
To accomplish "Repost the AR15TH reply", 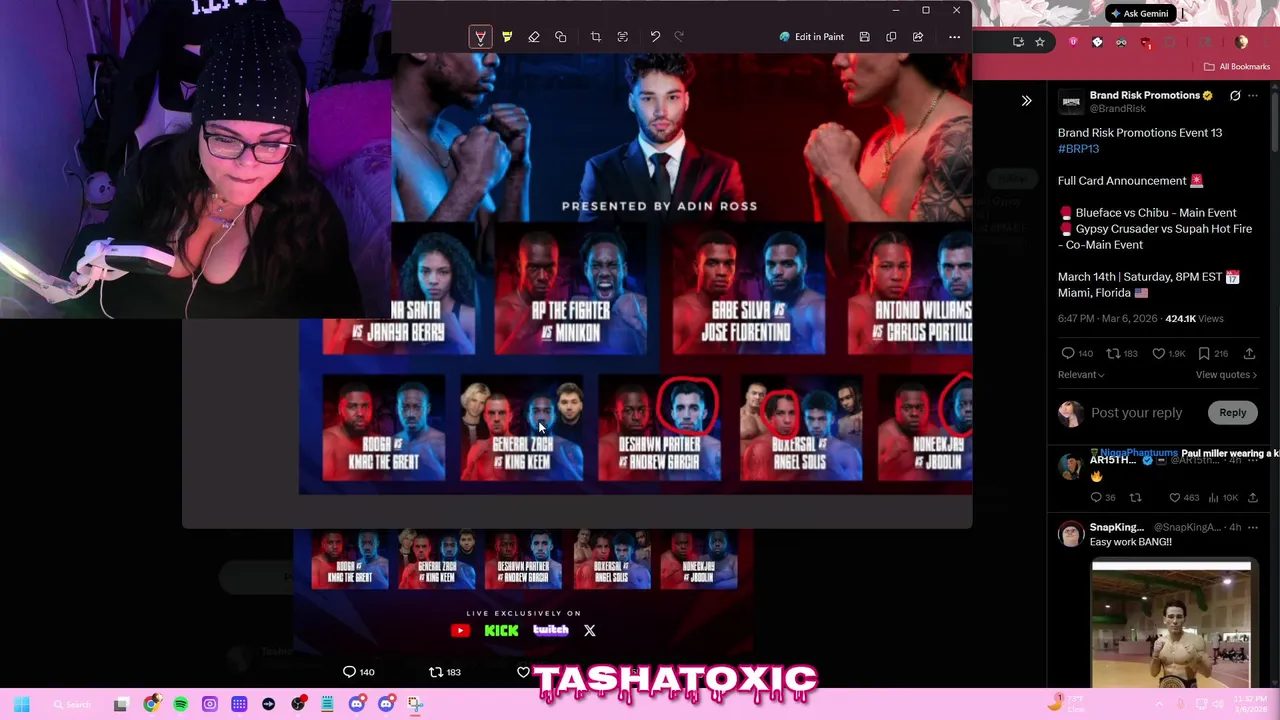I will [x=1135, y=497].
